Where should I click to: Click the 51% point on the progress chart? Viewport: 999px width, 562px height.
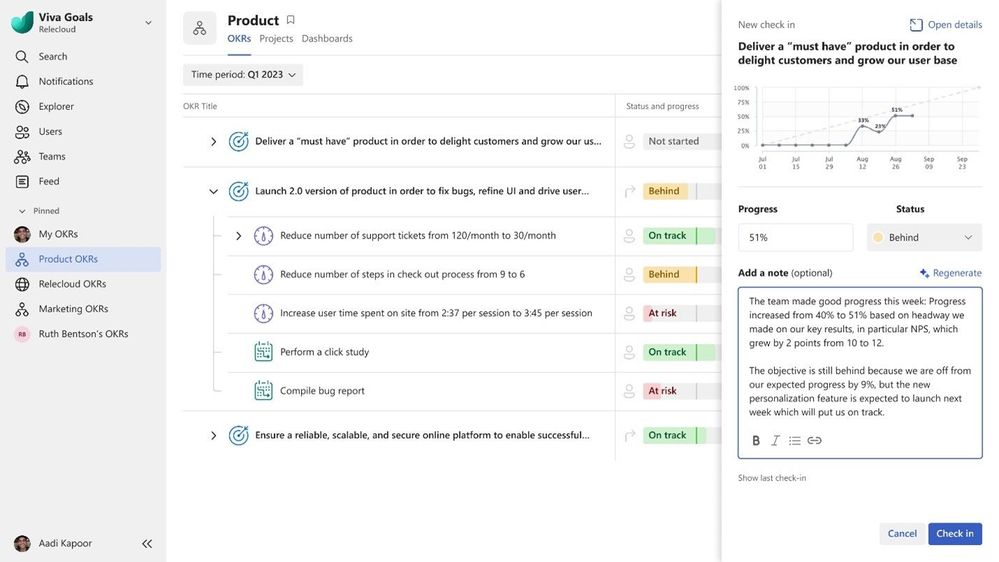pos(896,116)
